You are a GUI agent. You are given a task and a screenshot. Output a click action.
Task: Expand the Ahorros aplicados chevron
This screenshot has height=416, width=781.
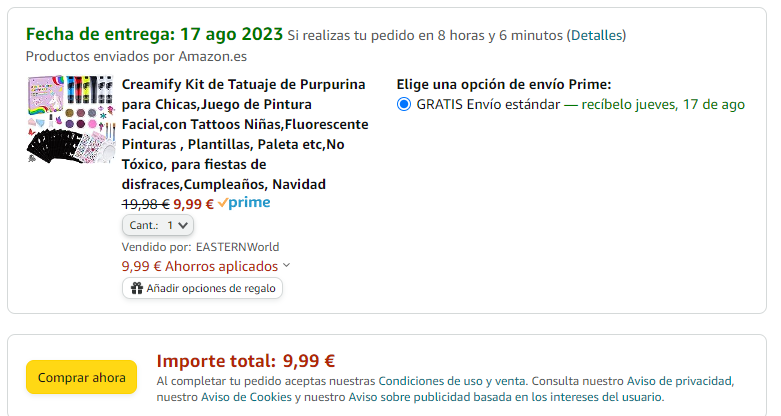coord(286,266)
